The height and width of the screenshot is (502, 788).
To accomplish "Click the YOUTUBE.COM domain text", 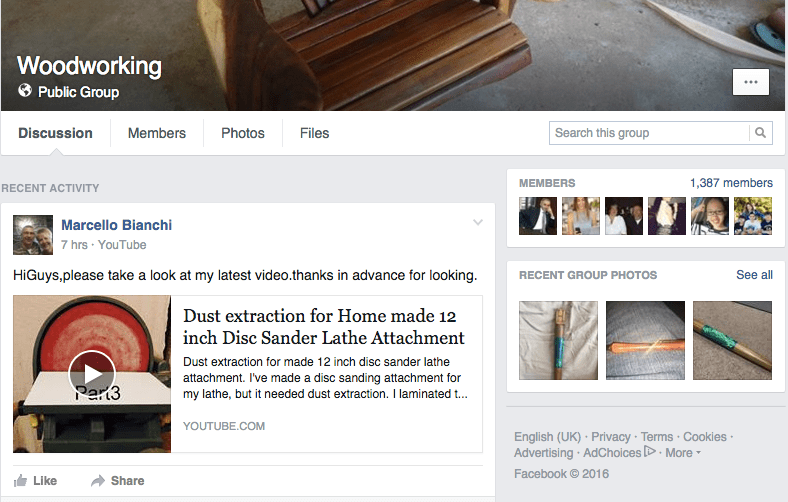I will (224, 426).
